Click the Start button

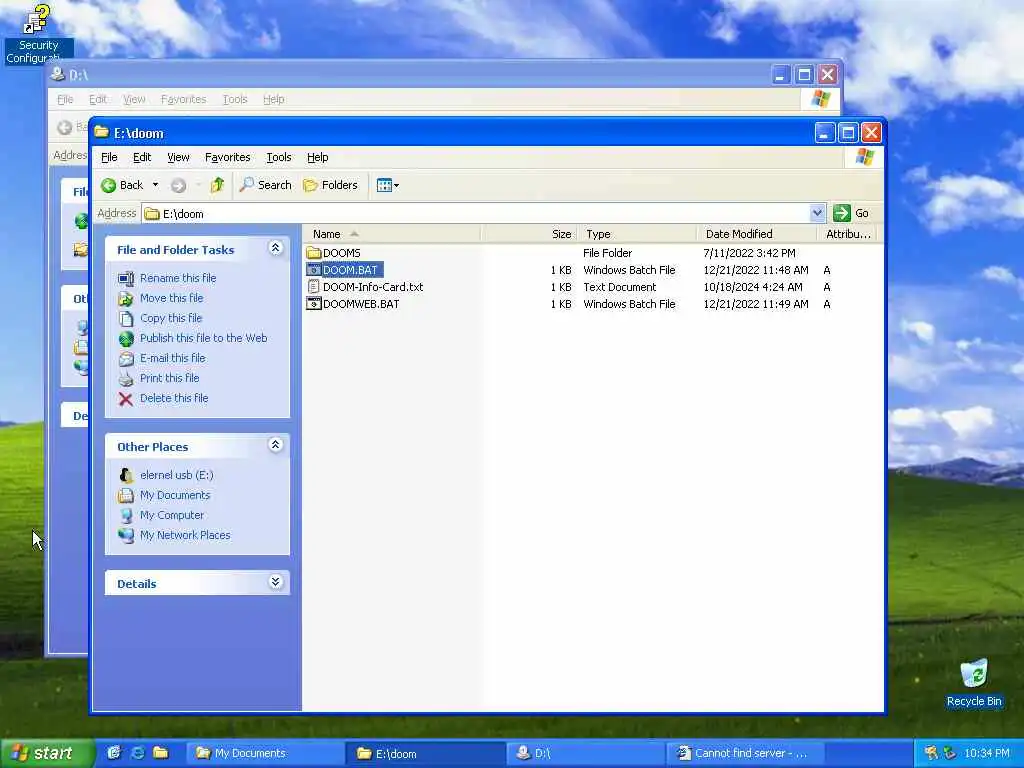(x=46, y=754)
